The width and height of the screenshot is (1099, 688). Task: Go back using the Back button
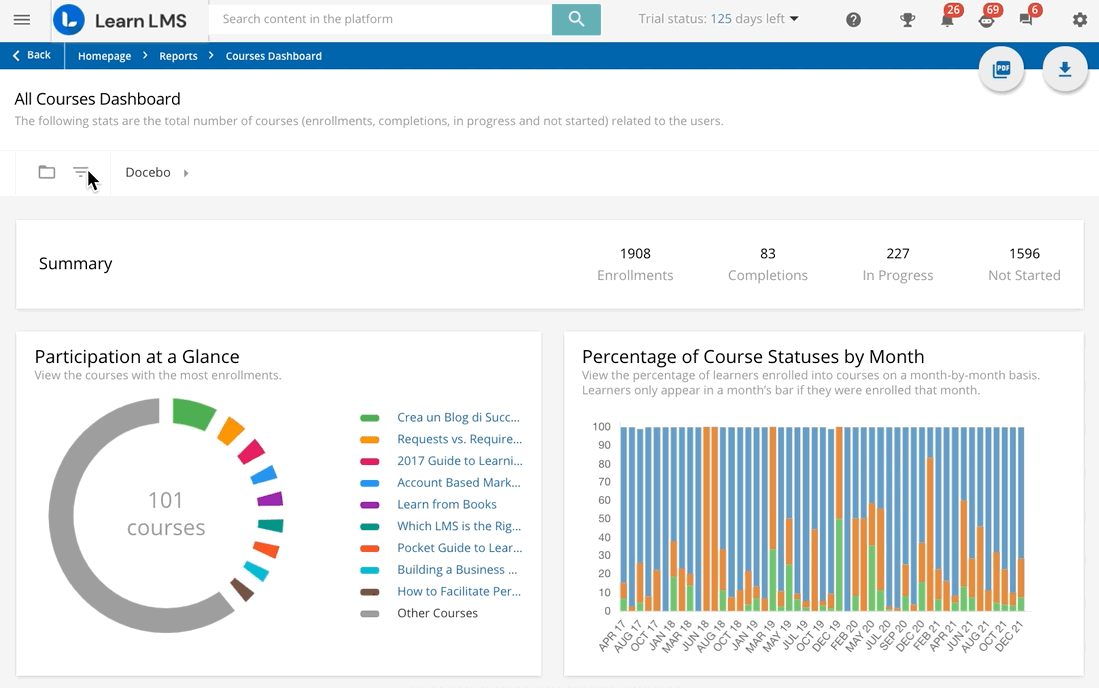[32, 56]
